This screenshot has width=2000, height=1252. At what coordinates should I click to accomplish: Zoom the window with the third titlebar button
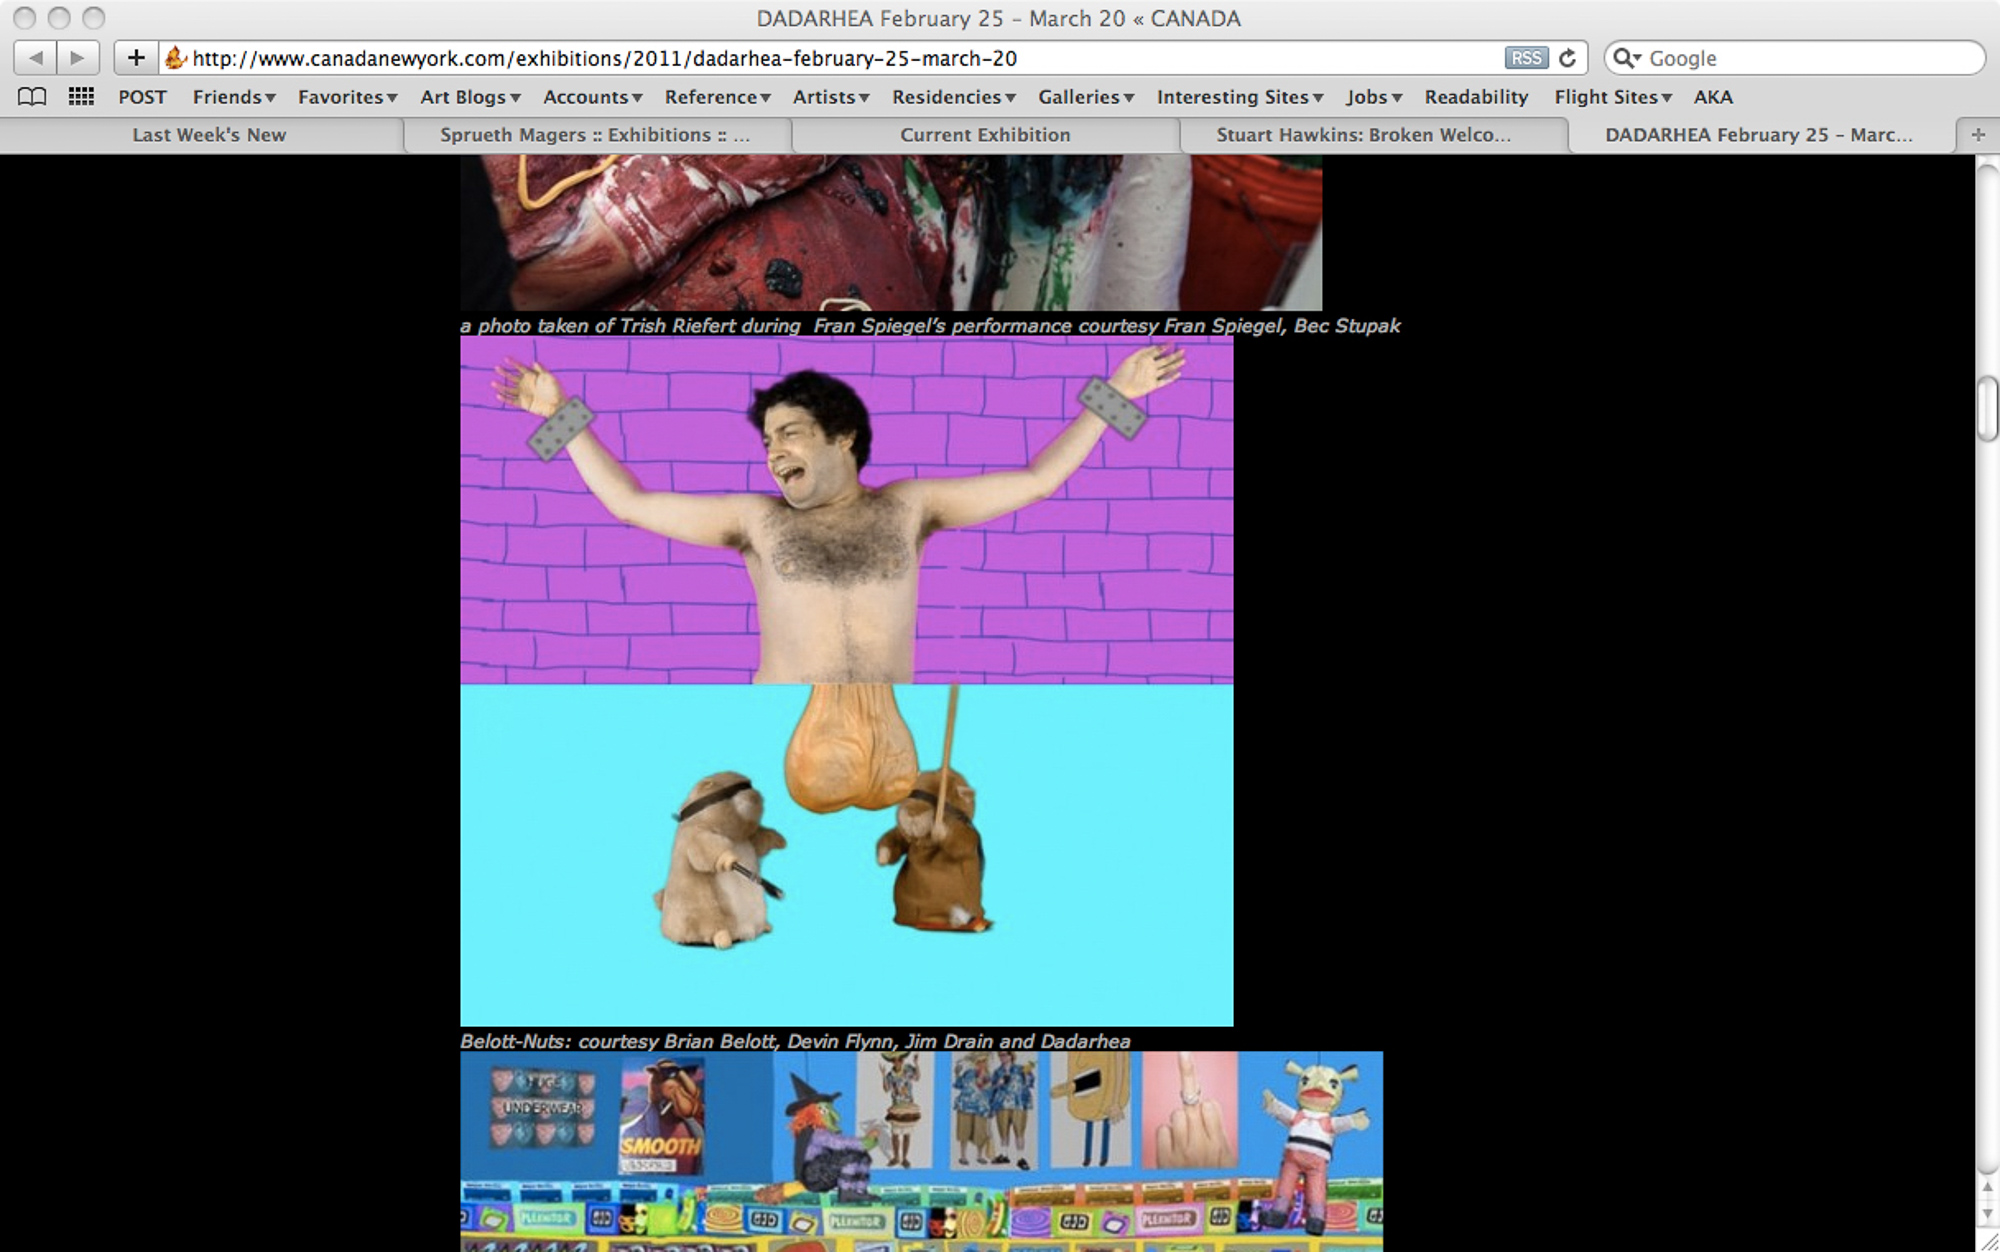(93, 18)
